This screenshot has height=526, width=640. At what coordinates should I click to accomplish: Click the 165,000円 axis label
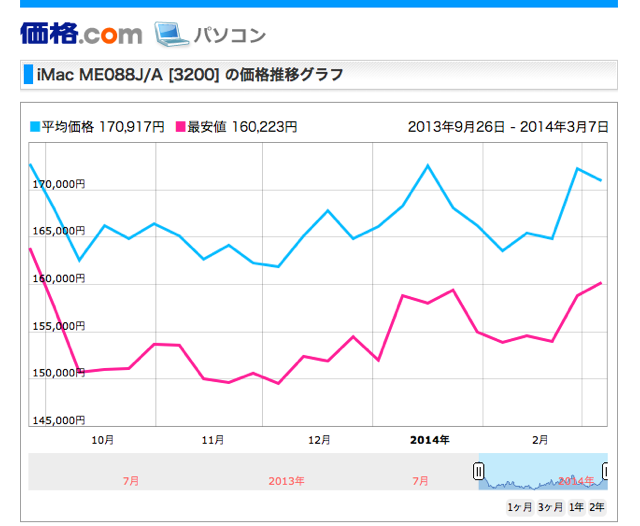(59, 231)
